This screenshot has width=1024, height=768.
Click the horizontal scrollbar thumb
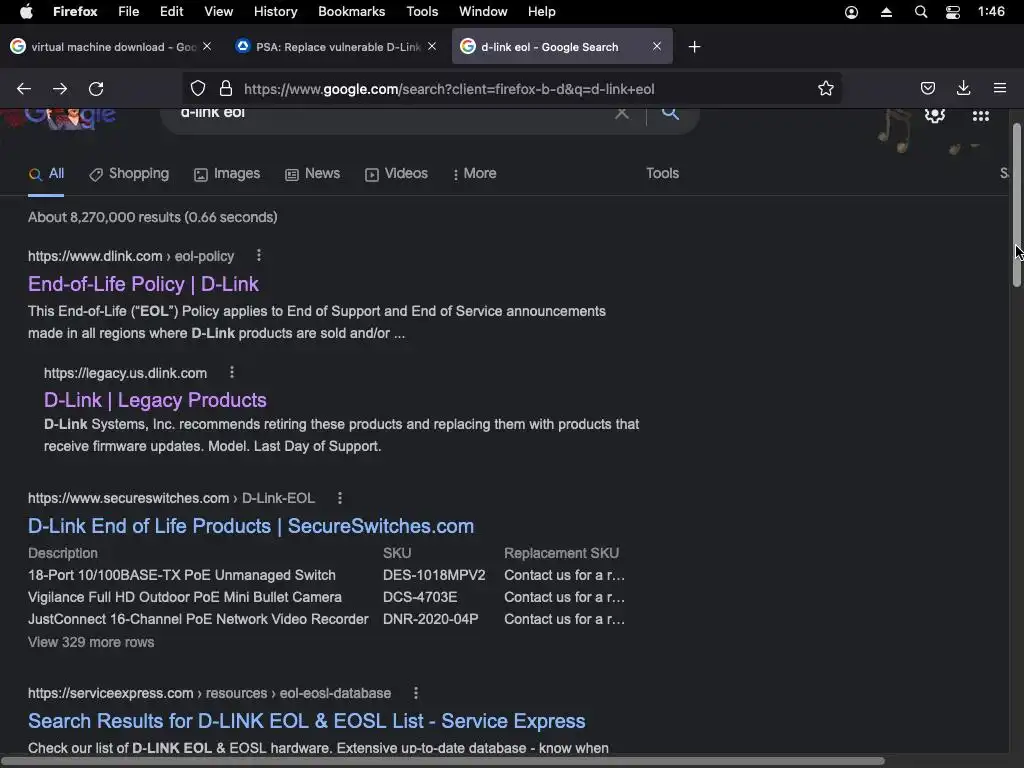pyautogui.click(x=442, y=761)
